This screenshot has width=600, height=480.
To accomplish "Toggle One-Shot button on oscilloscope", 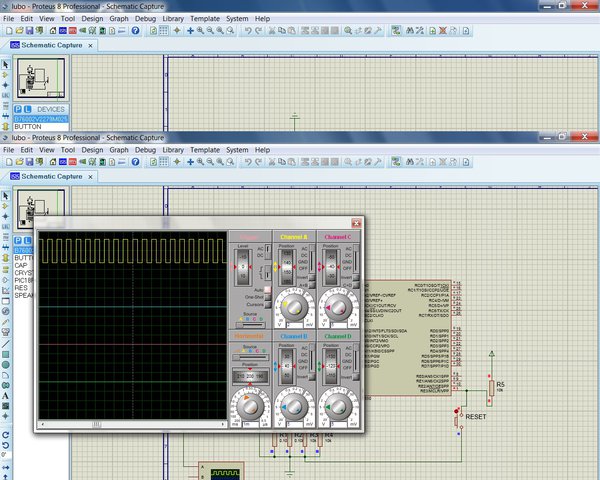I will click(x=268, y=297).
